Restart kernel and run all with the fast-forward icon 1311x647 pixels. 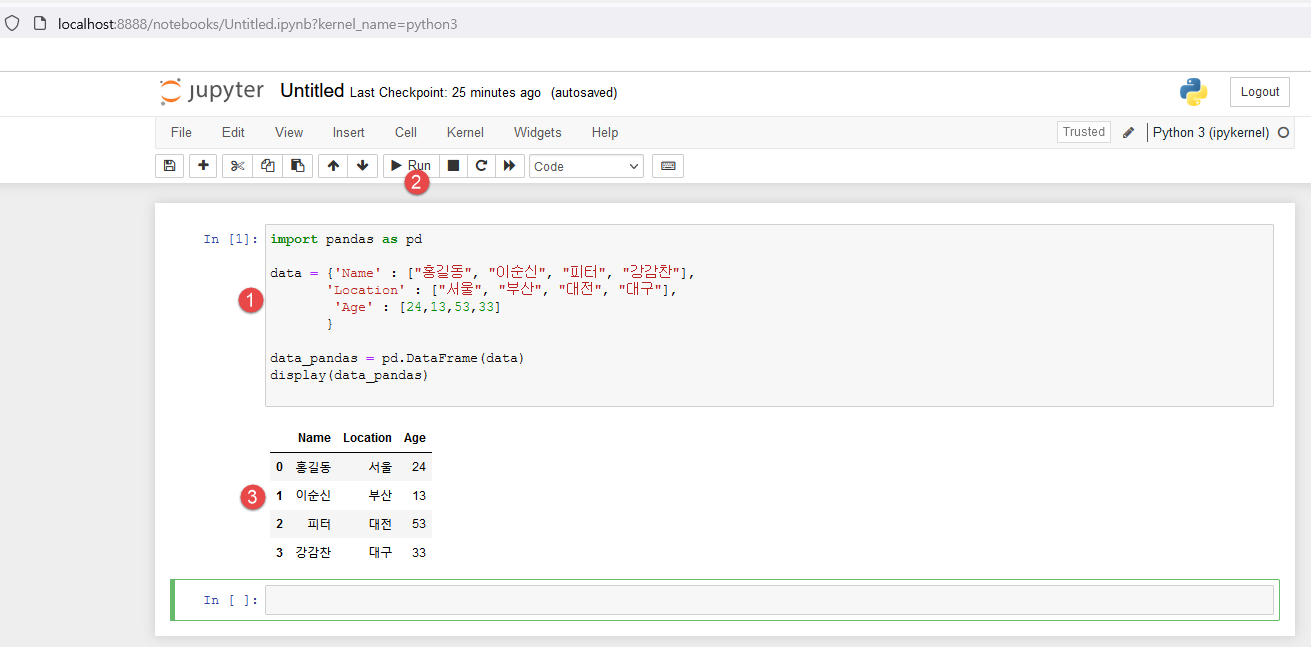(x=510, y=166)
